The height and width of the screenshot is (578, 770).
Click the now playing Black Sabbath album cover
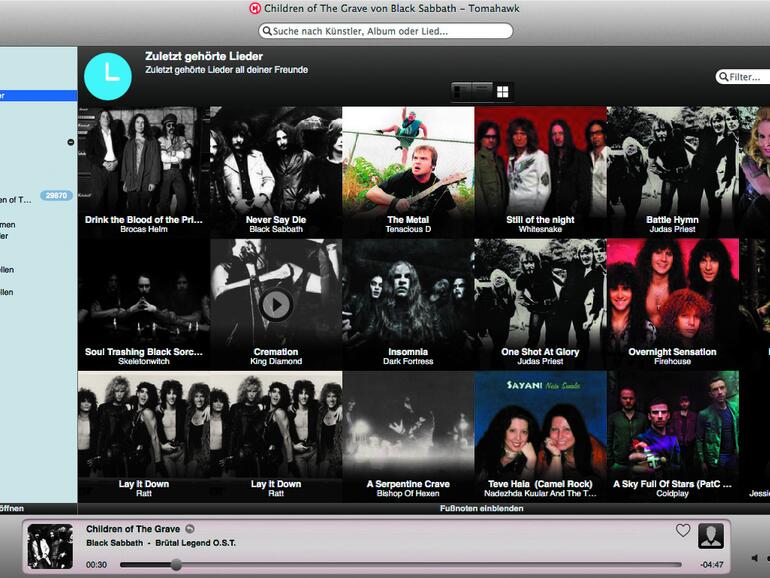pyautogui.click(x=50, y=546)
